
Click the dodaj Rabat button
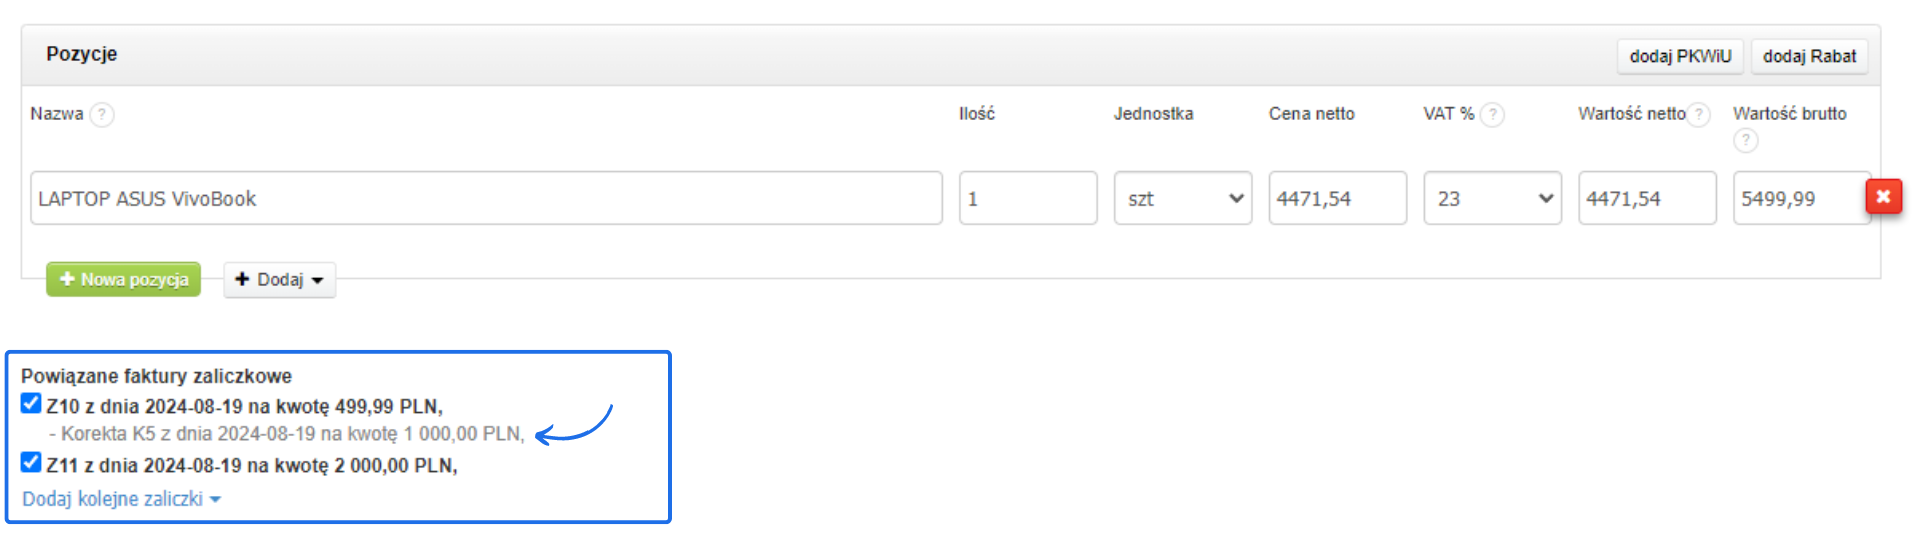click(x=1809, y=56)
